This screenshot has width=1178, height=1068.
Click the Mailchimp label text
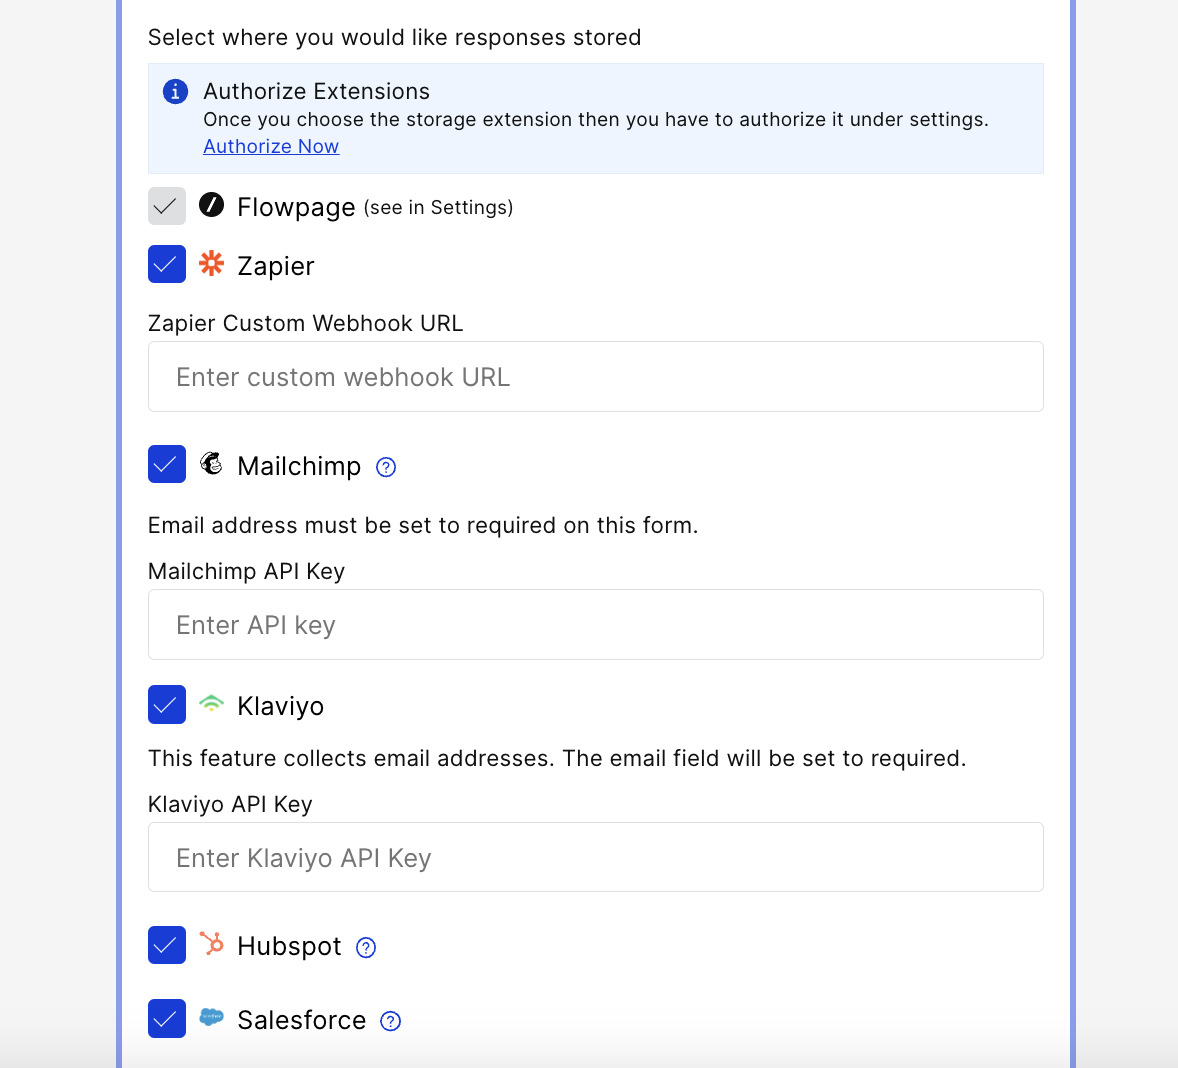tap(299, 466)
